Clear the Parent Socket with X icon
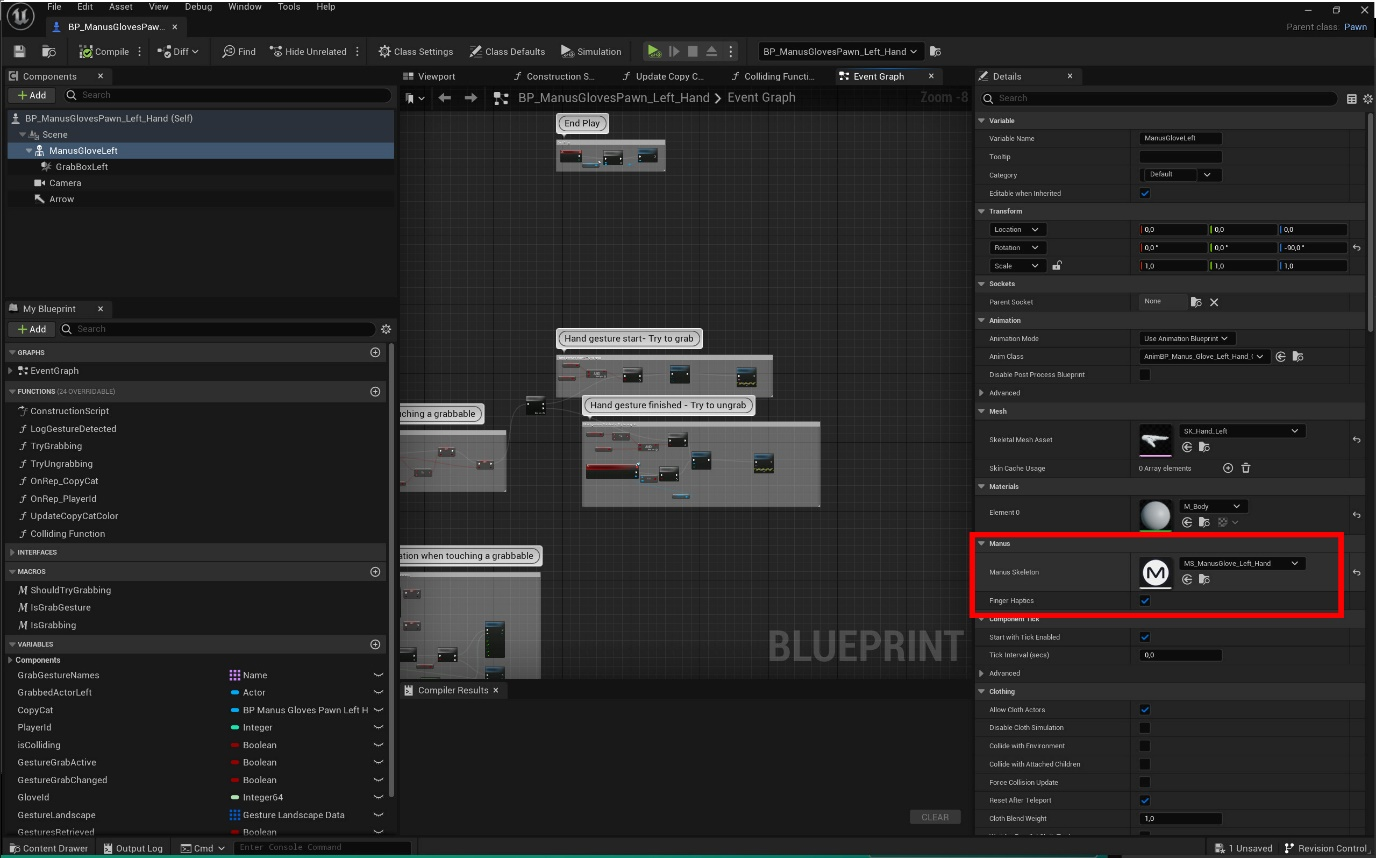Image resolution: width=1376 pixels, height=858 pixels. point(1214,302)
